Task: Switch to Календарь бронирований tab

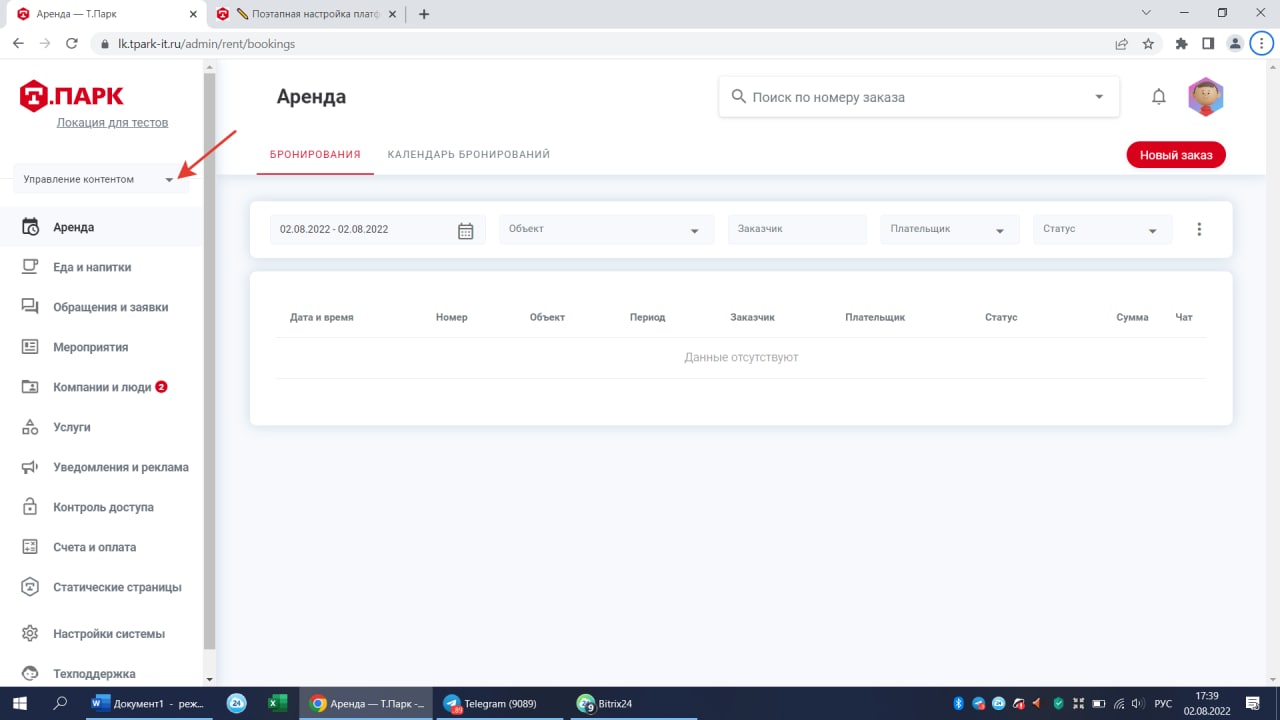Action: click(x=468, y=155)
